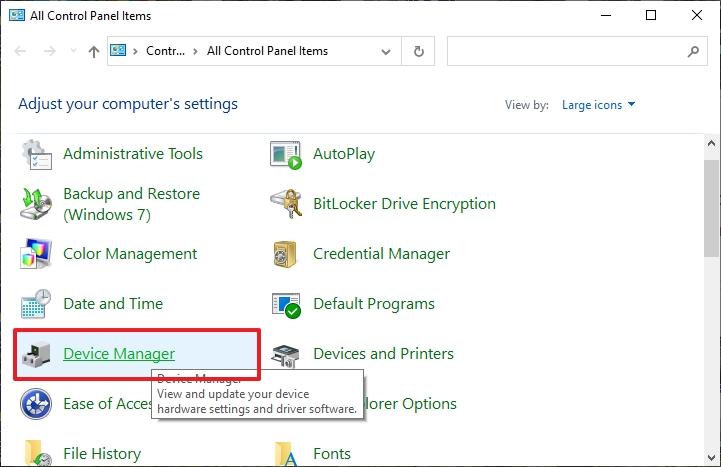Open the Backup and Restore (Windows 7) link

[132, 204]
